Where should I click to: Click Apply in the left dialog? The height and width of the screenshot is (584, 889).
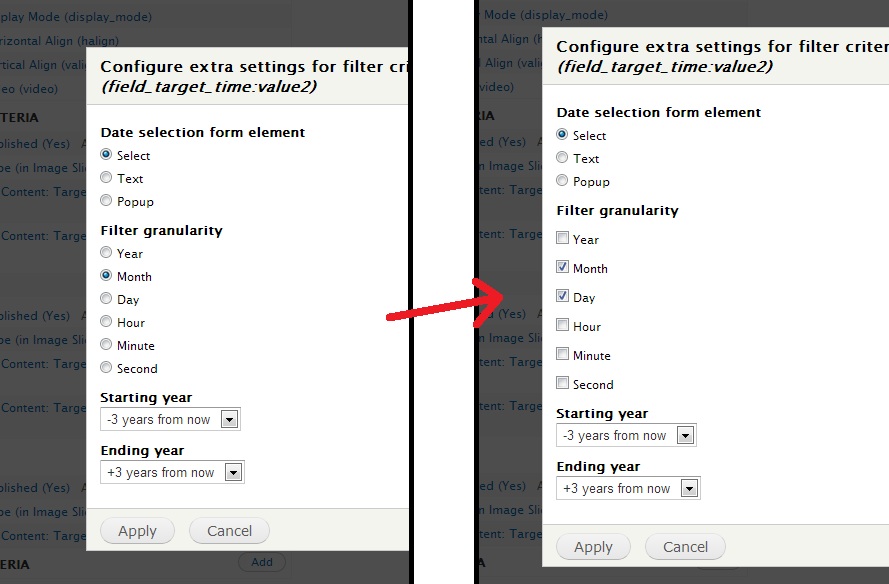pos(137,531)
